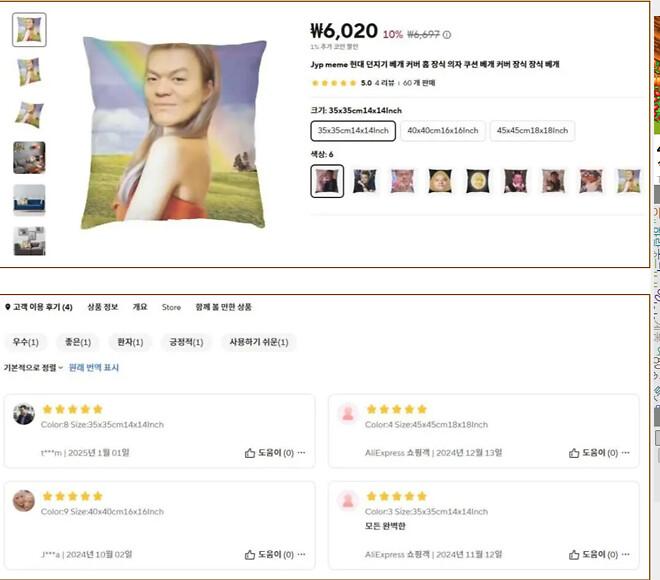The width and height of the screenshot is (660, 580).
Task: Select the 35x35cm14x14Inch size option
Action: coord(353,130)
